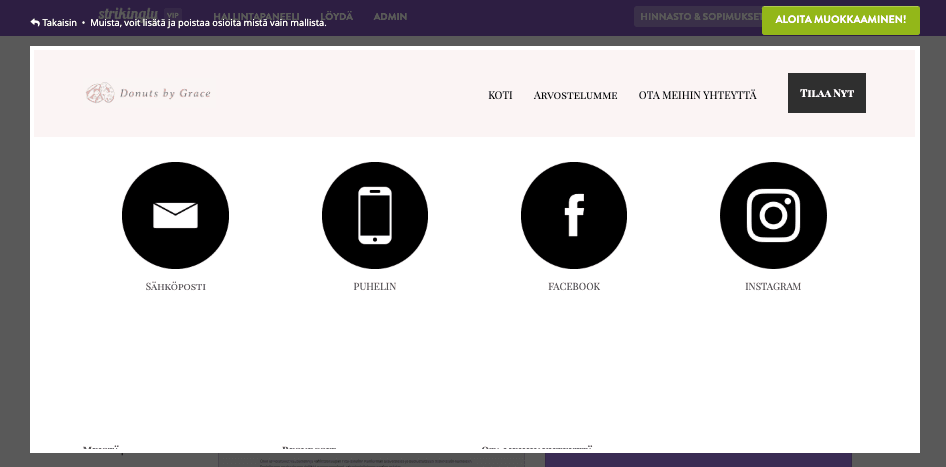Open the Koti menu item
This screenshot has height=467, width=946.
(500, 95)
